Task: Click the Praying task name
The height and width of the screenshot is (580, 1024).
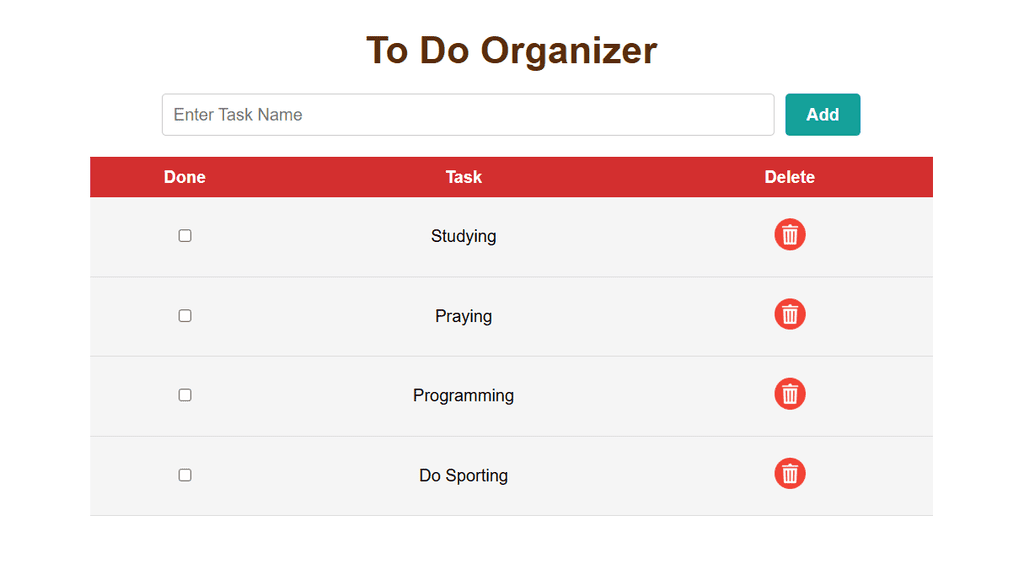Action: pos(464,316)
